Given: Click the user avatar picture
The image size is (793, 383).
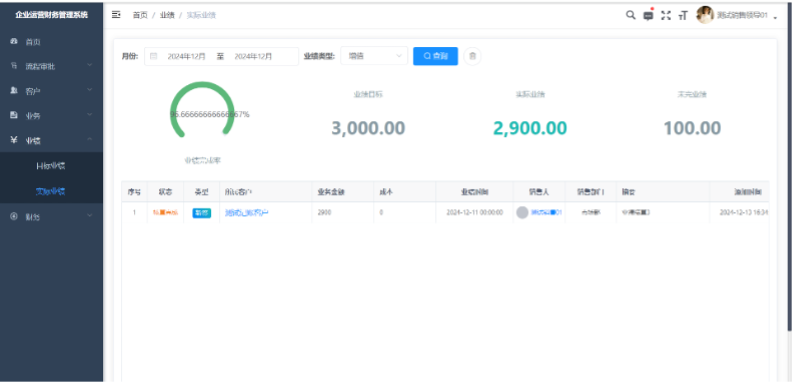Looking at the screenshot, I should point(705,15).
